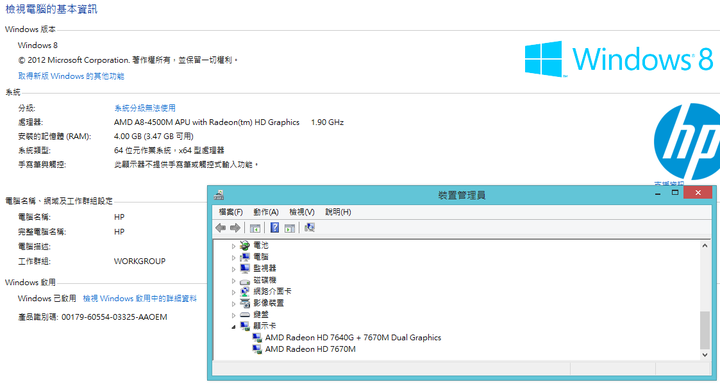Click the show/hide action pane toolbar icon

pyautogui.click(x=290, y=228)
